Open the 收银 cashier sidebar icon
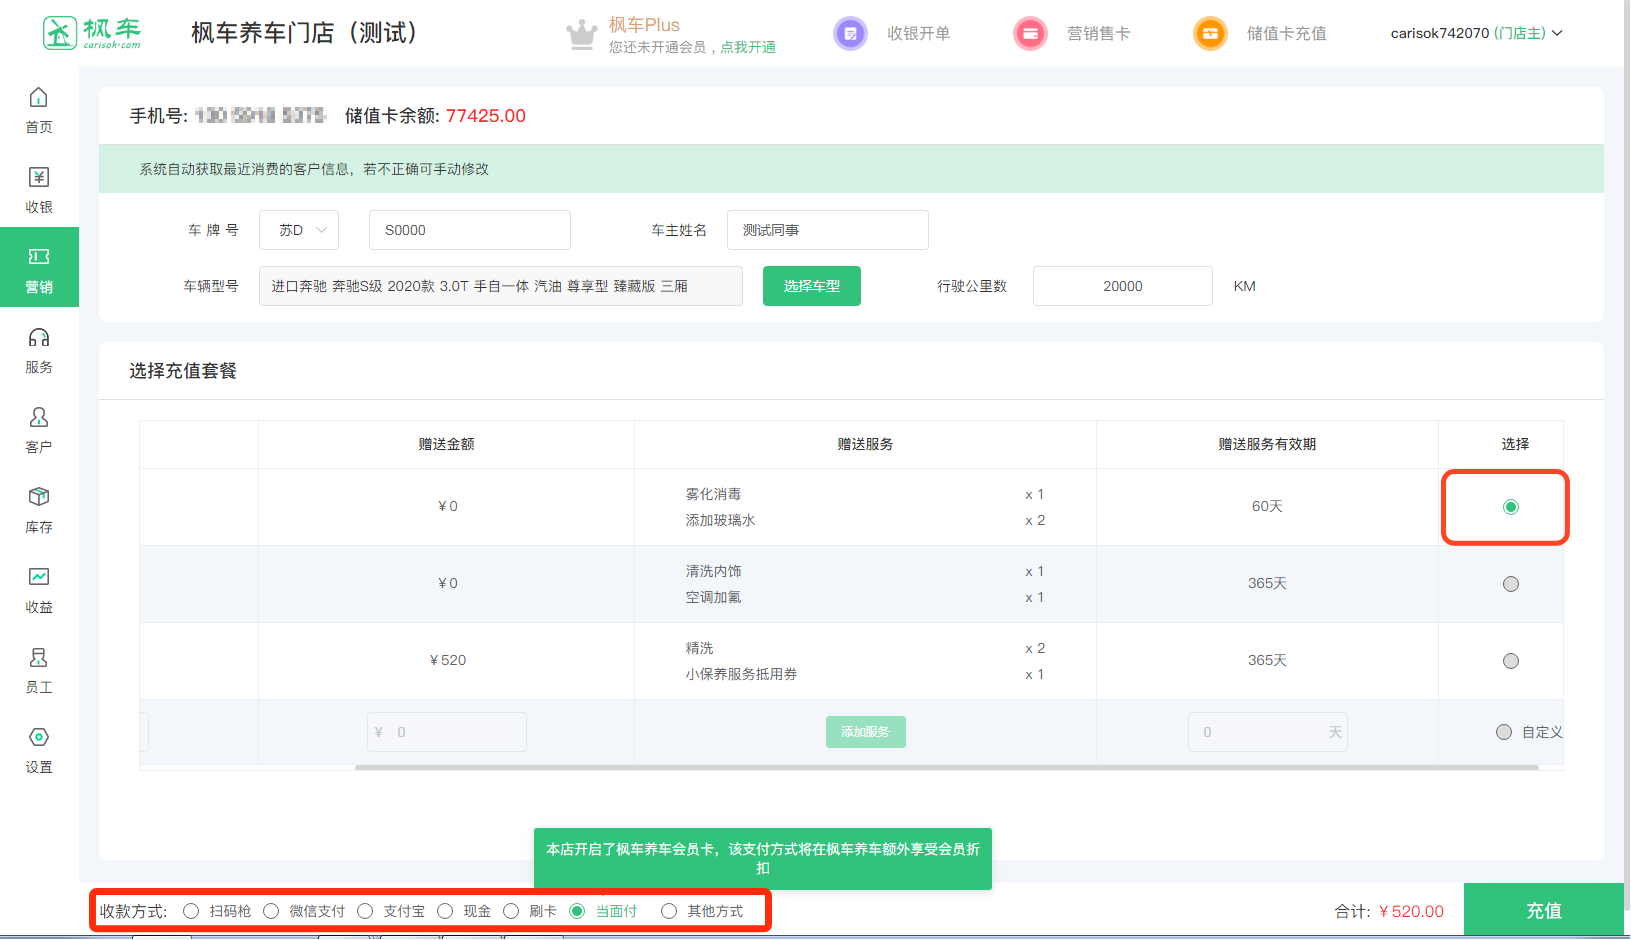This screenshot has width=1631, height=940. coord(39,178)
